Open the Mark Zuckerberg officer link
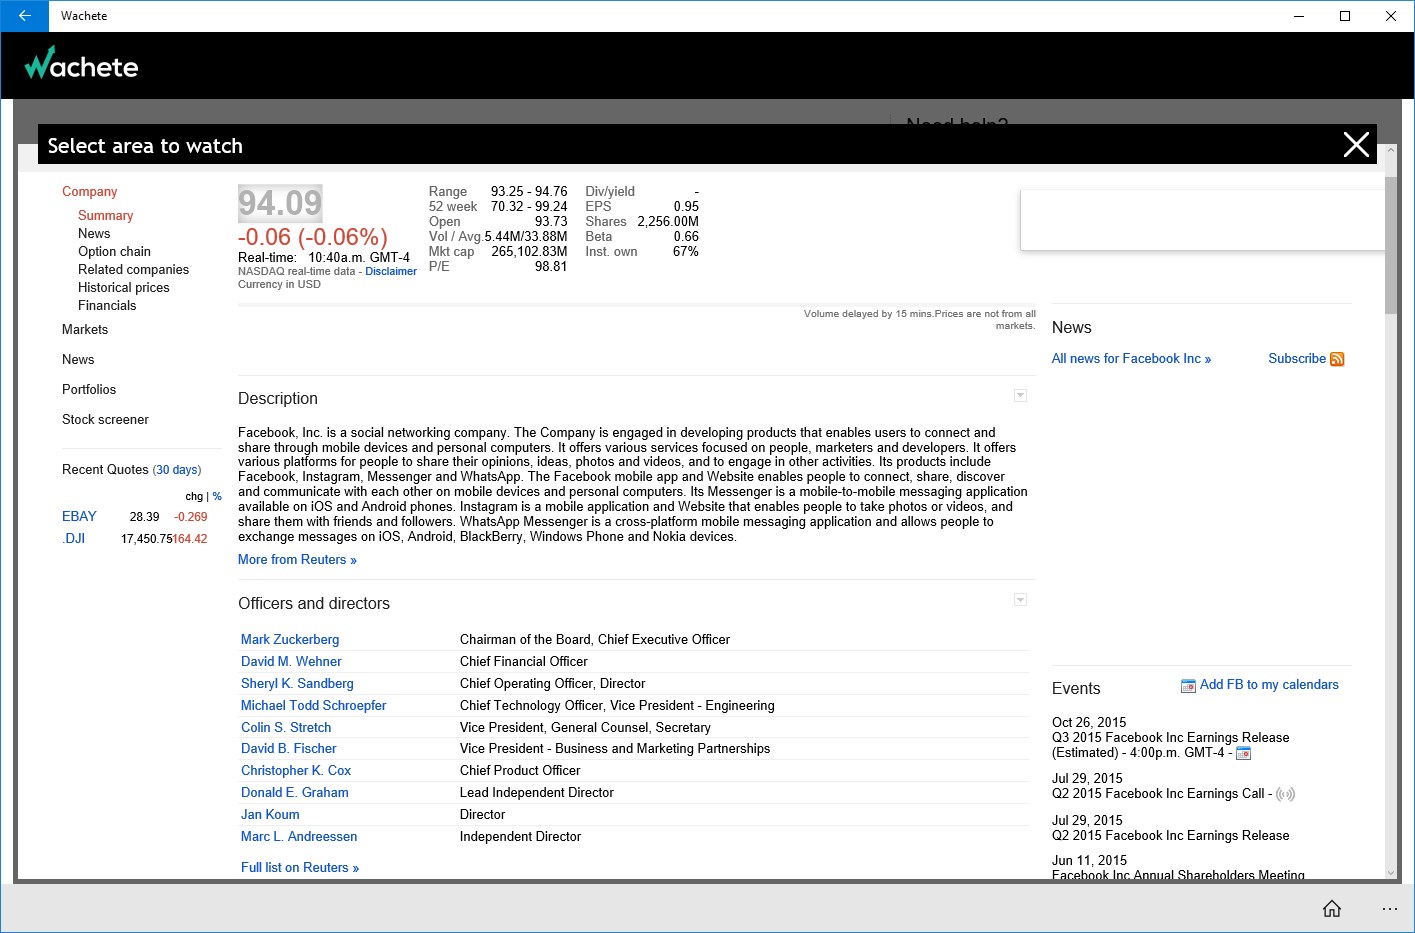Viewport: 1415px width, 933px height. coord(289,640)
